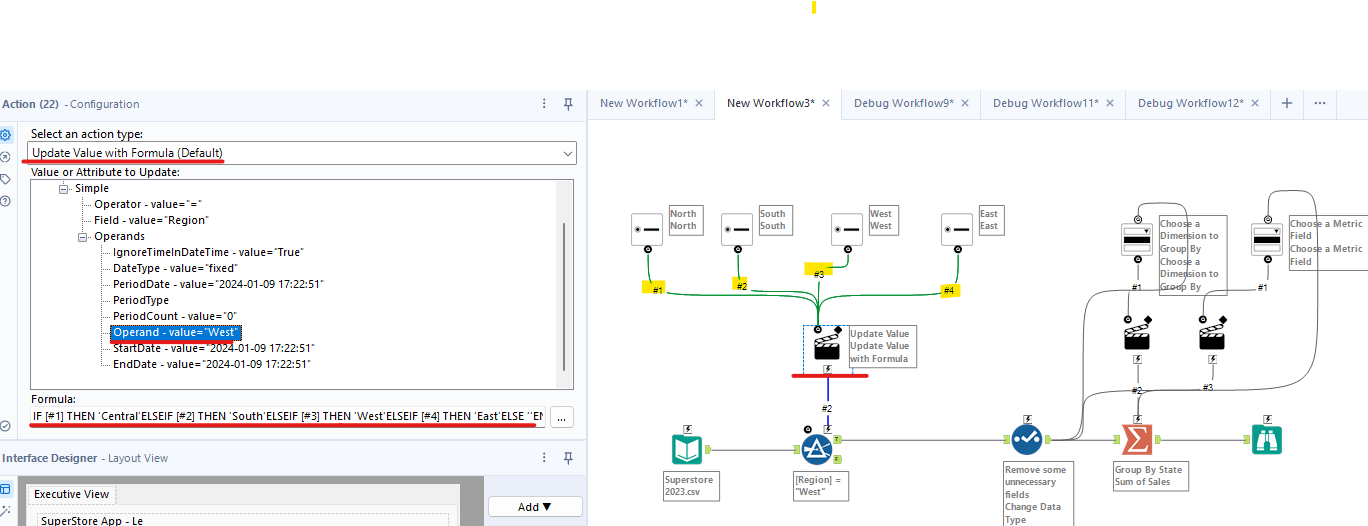
Task: Click the SuperStore App text field
Action: 243,520
